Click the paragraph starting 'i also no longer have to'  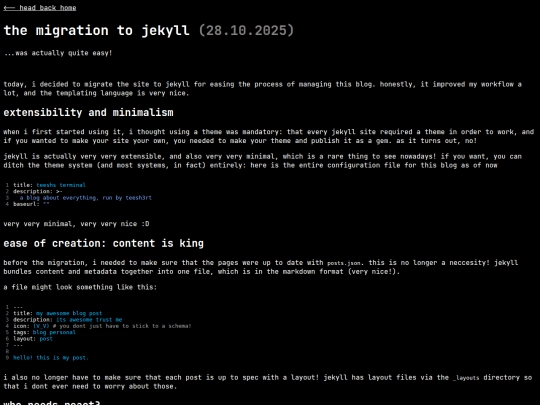(x=268, y=382)
